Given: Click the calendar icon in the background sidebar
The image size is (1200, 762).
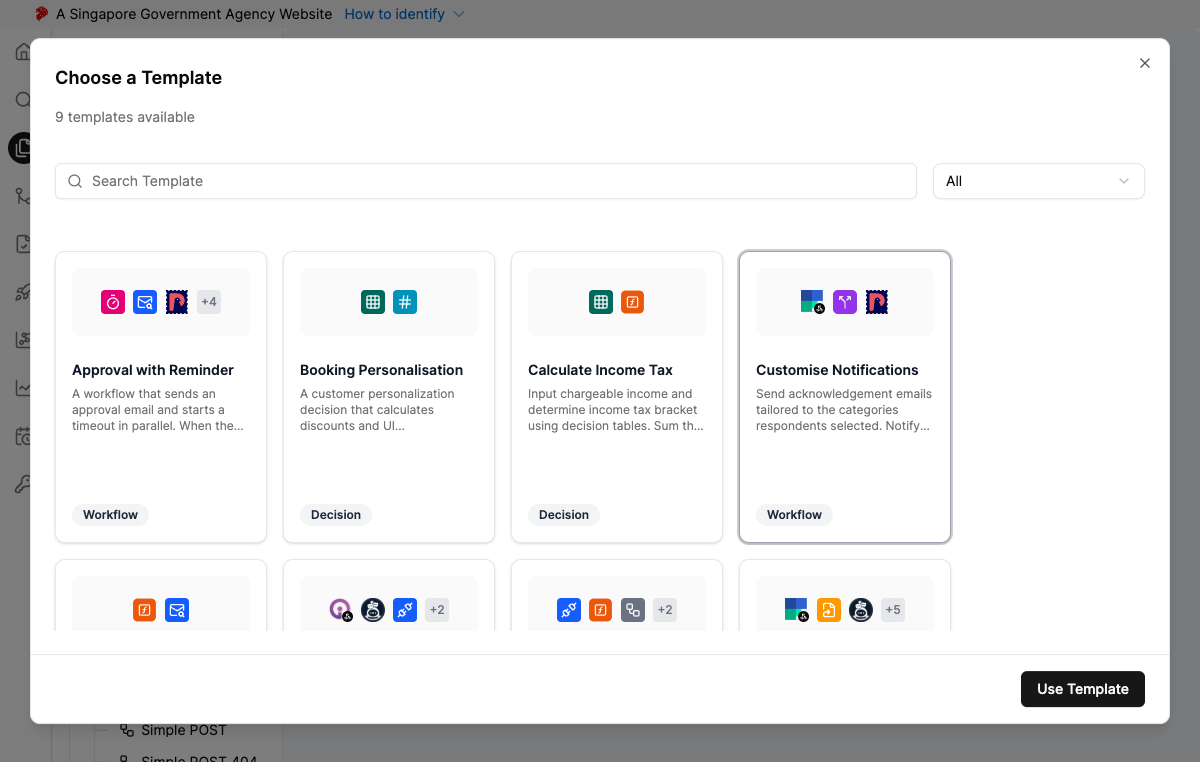Looking at the screenshot, I should click(x=23, y=437).
